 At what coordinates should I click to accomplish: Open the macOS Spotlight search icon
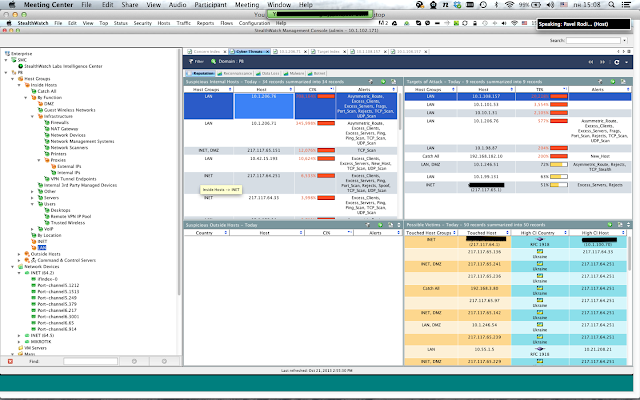click(x=611, y=5)
